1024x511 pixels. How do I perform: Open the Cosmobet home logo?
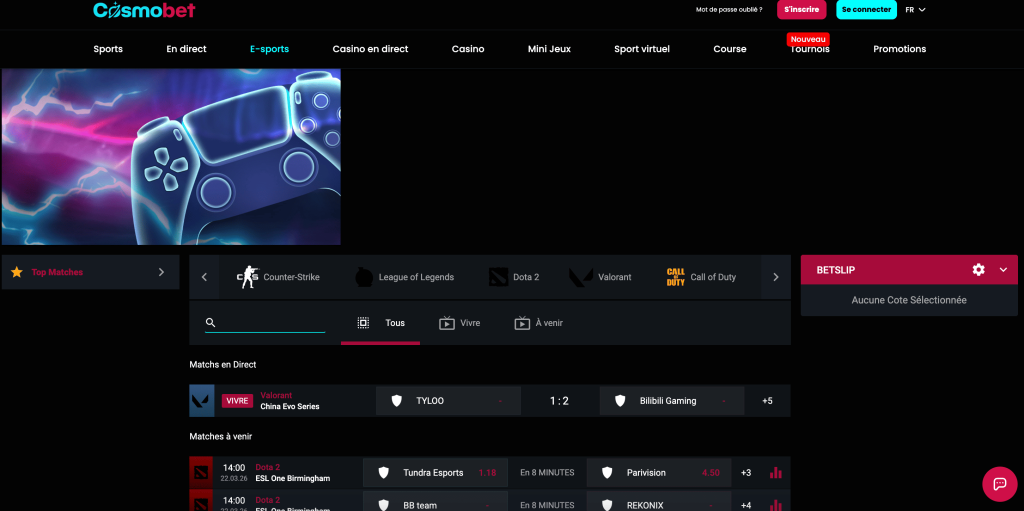(144, 10)
